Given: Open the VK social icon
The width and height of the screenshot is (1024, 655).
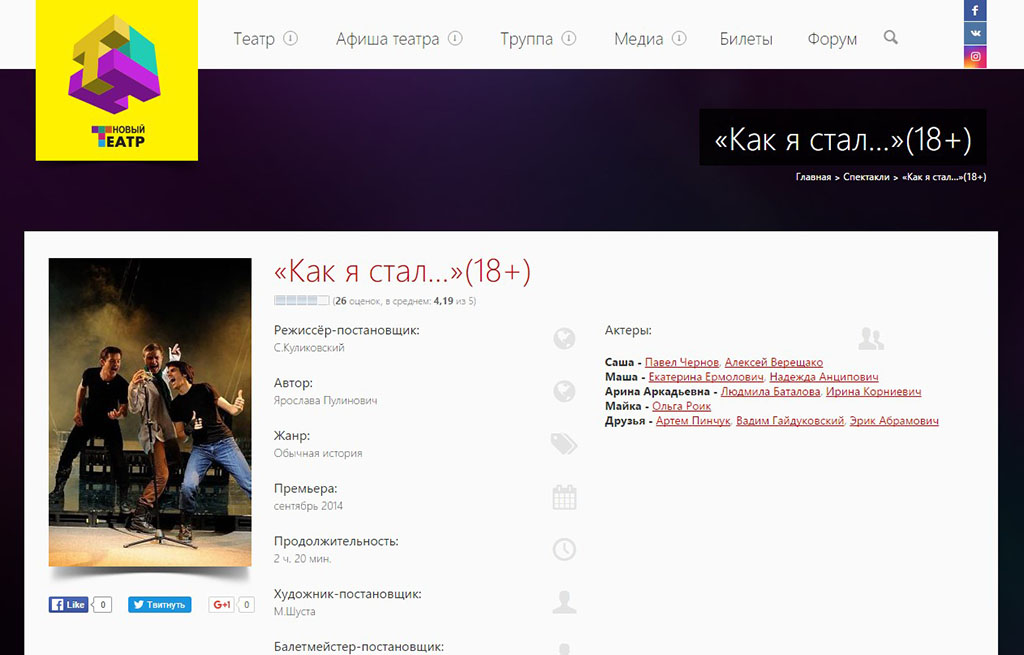Looking at the screenshot, I should click(975, 33).
